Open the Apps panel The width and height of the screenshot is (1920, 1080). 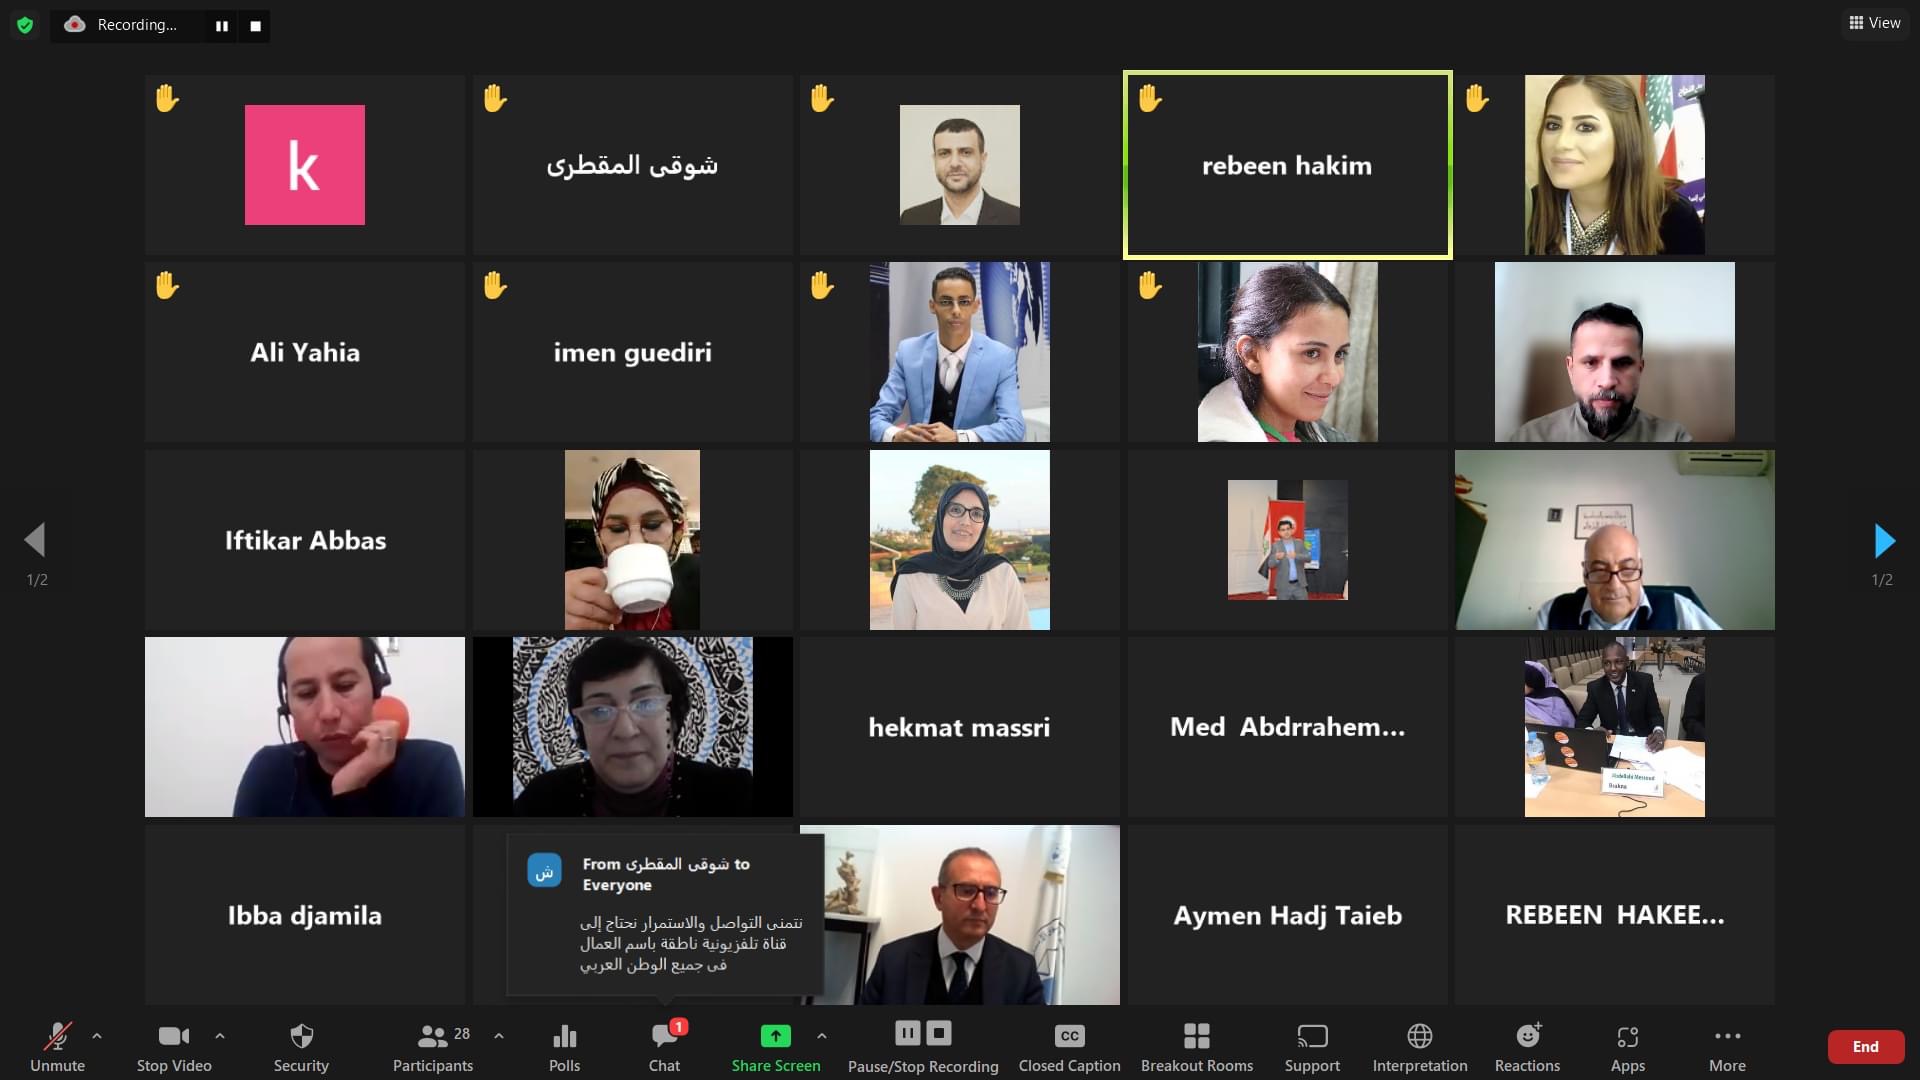(x=1627, y=1046)
